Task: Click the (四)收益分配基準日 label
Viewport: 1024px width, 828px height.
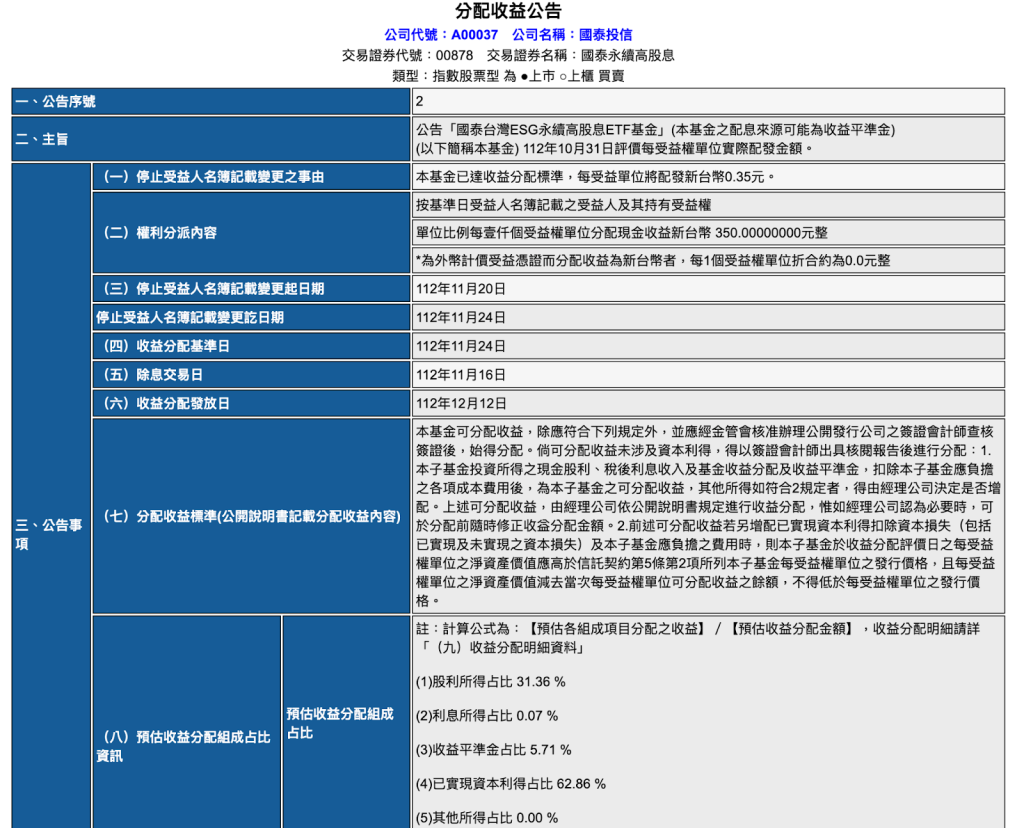Action: [250, 346]
